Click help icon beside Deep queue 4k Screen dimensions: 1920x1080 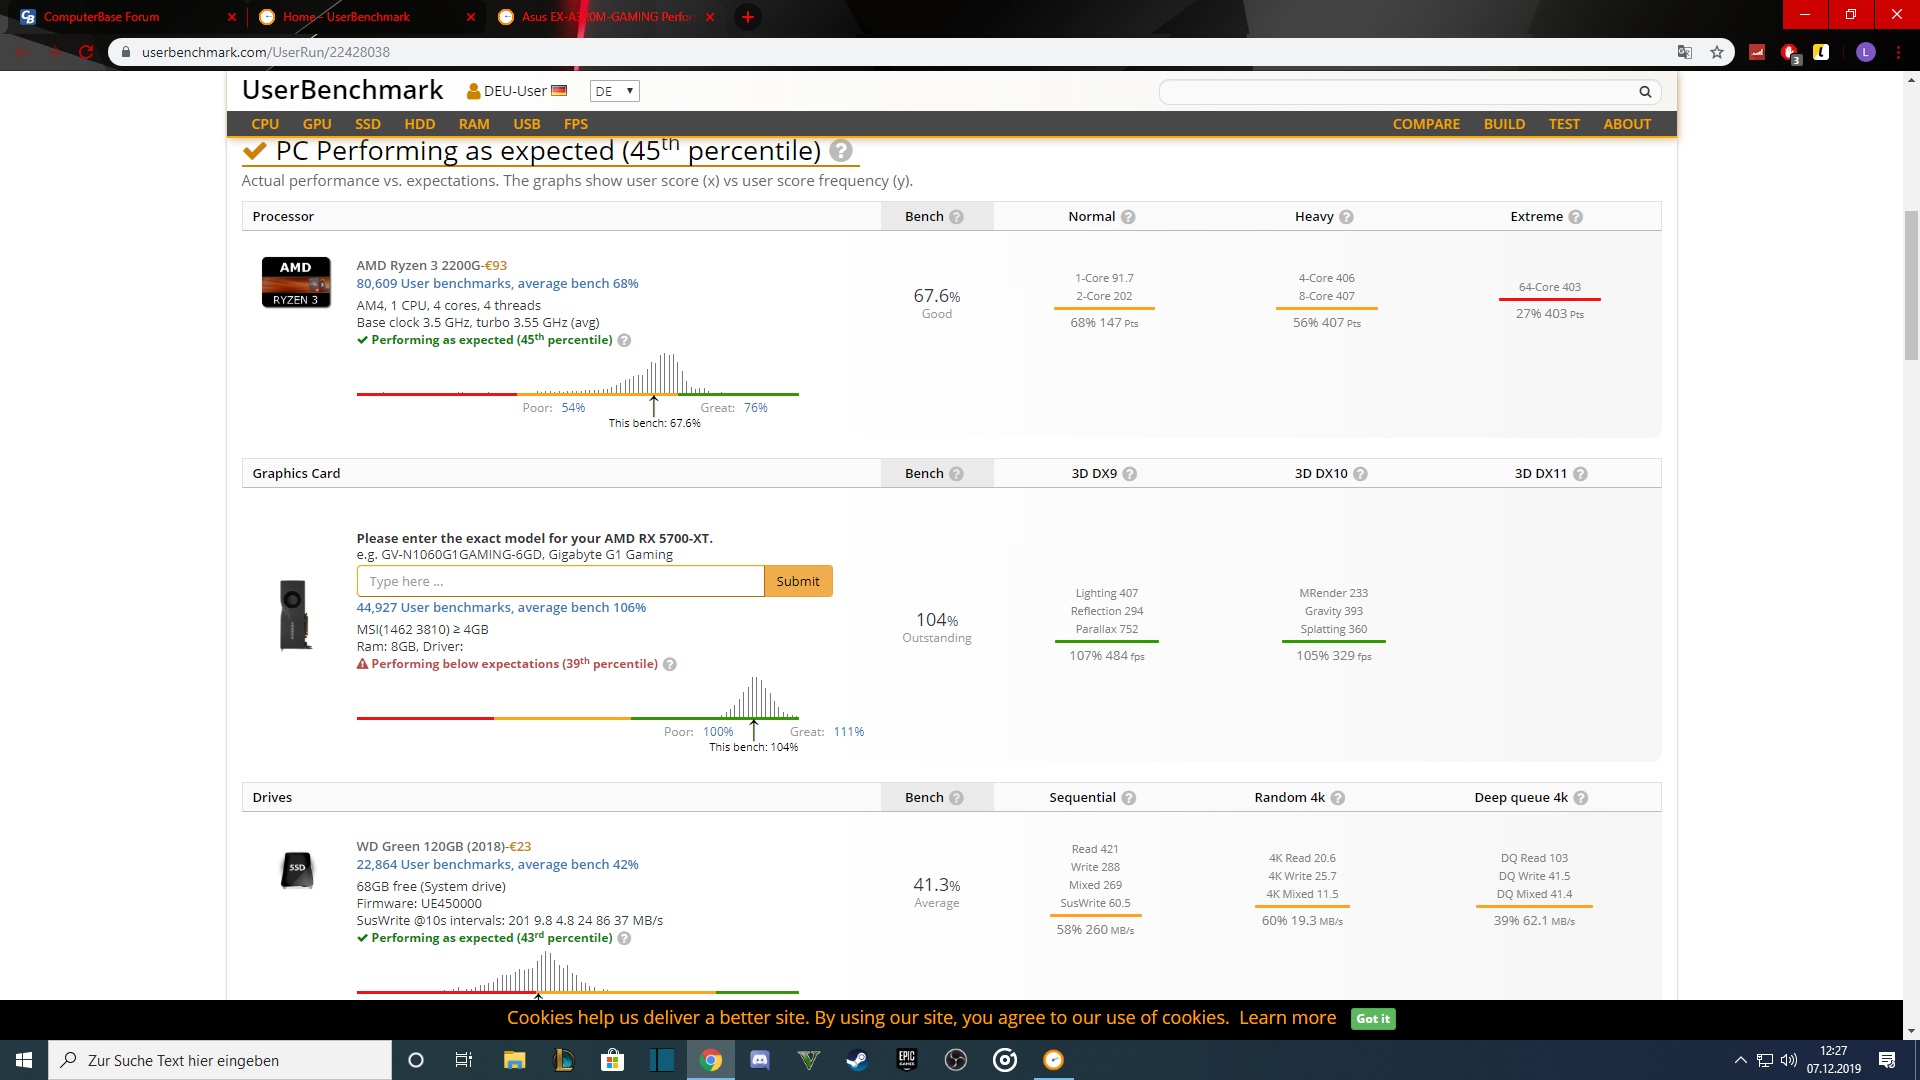[x=1581, y=798]
